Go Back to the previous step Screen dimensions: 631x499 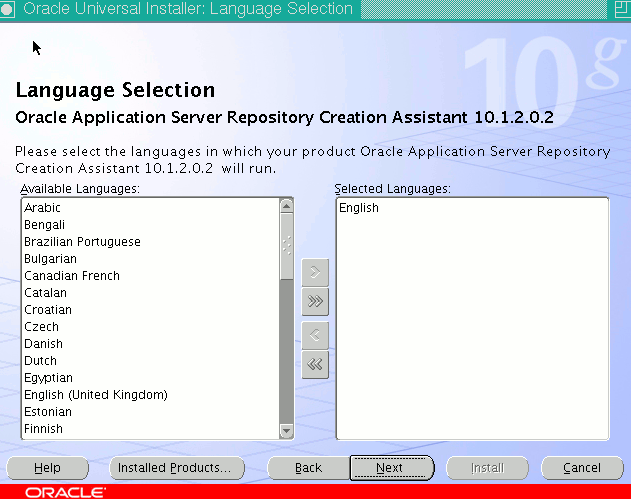point(308,468)
